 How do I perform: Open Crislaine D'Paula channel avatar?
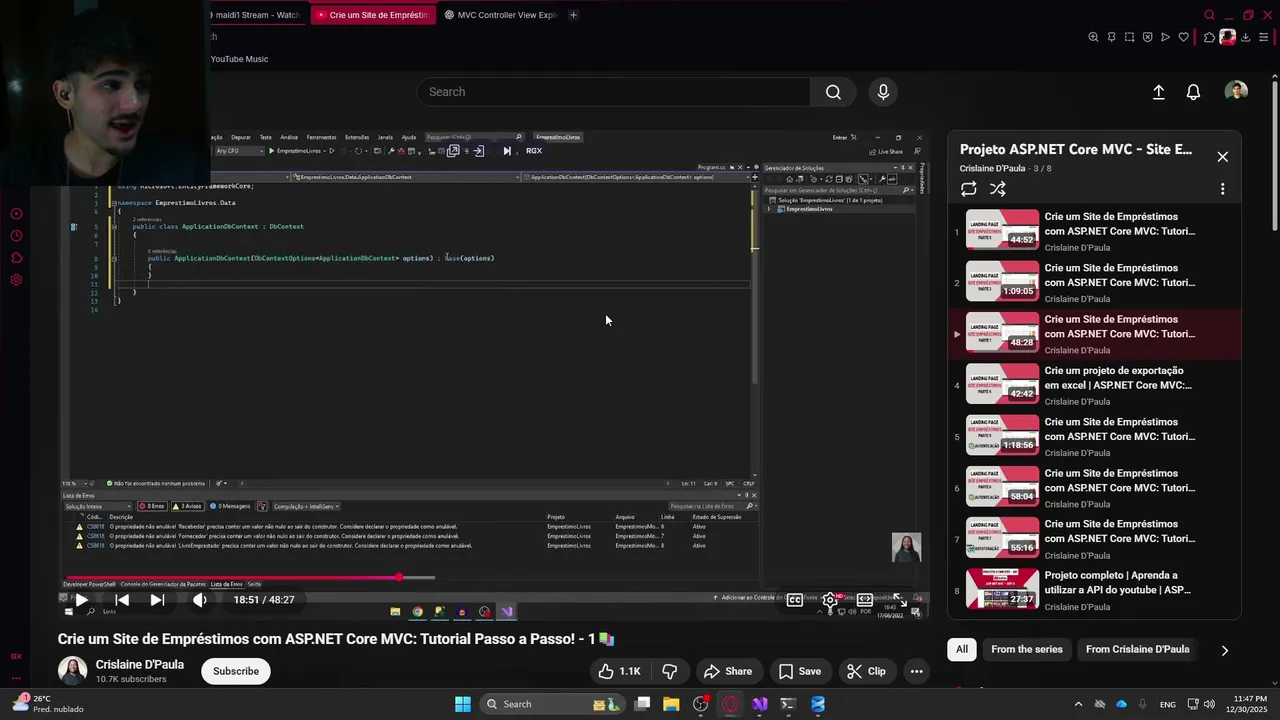coord(72,671)
